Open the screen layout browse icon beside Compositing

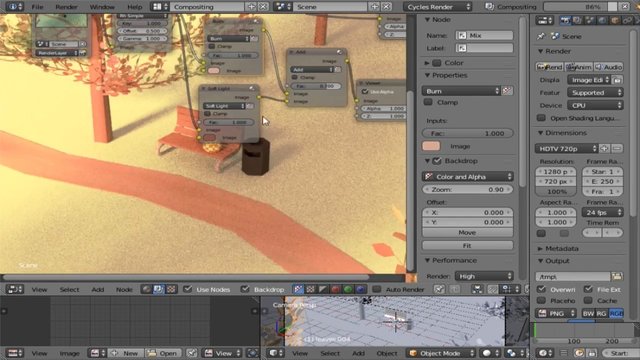160,7
